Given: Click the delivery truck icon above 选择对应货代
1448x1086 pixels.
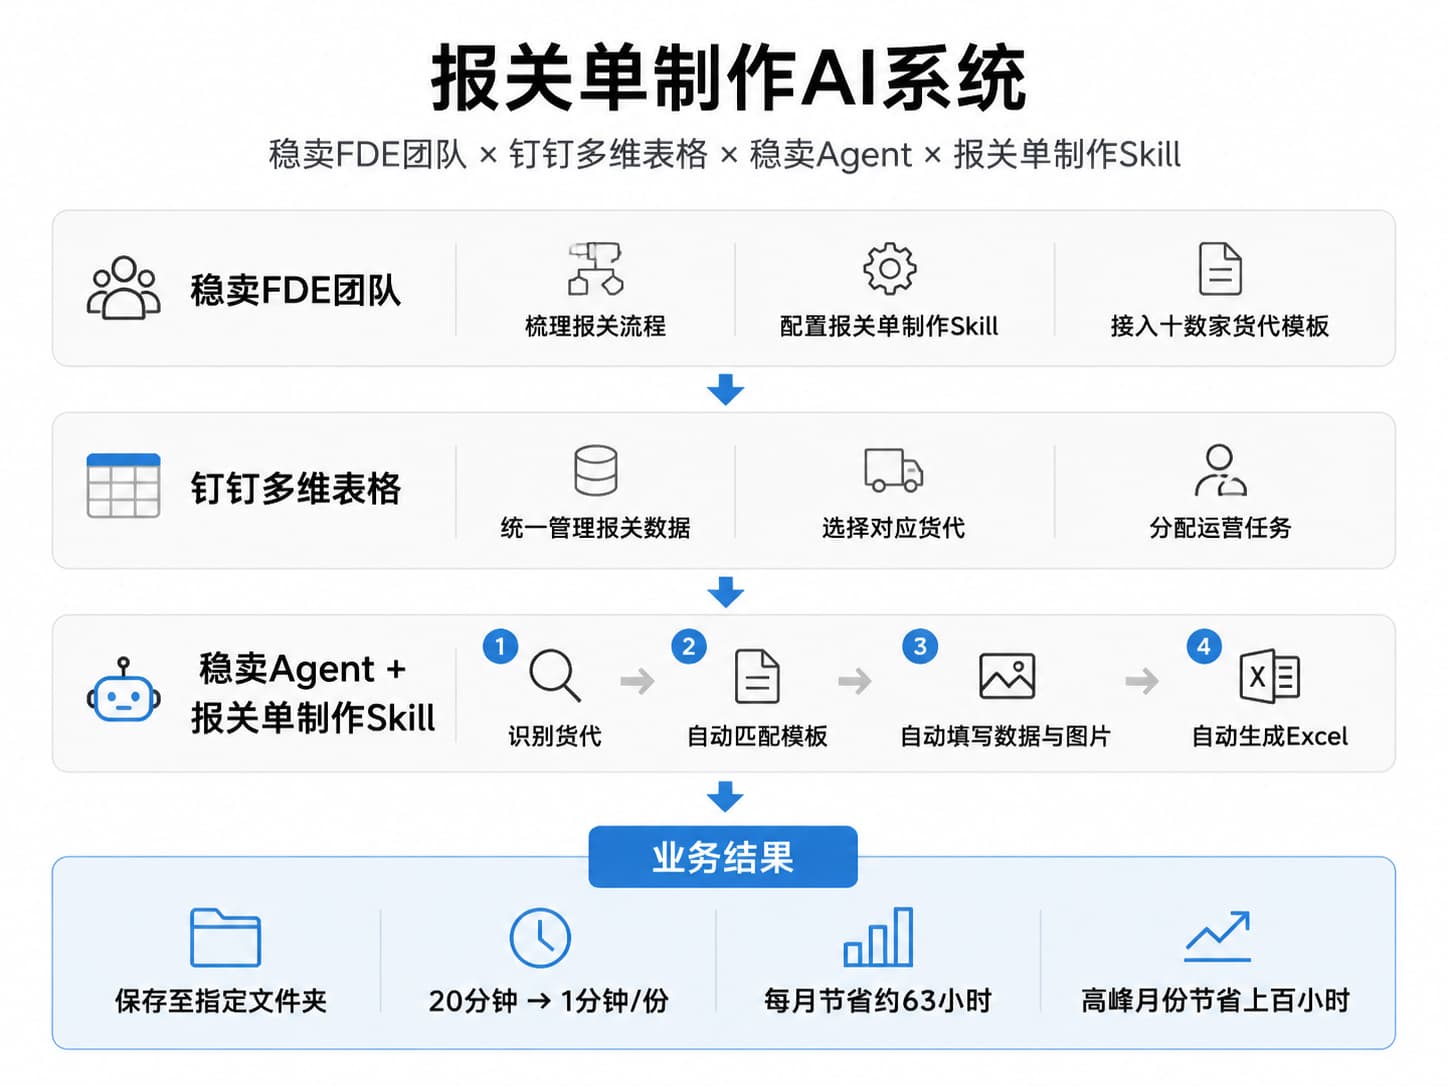Looking at the screenshot, I should 893,470.
